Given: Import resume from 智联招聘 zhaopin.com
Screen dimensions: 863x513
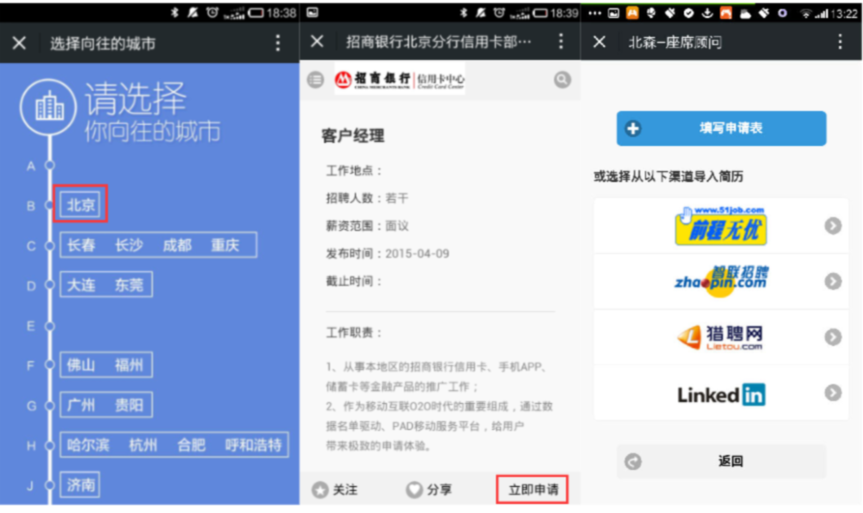Looking at the screenshot, I should click(x=721, y=281).
